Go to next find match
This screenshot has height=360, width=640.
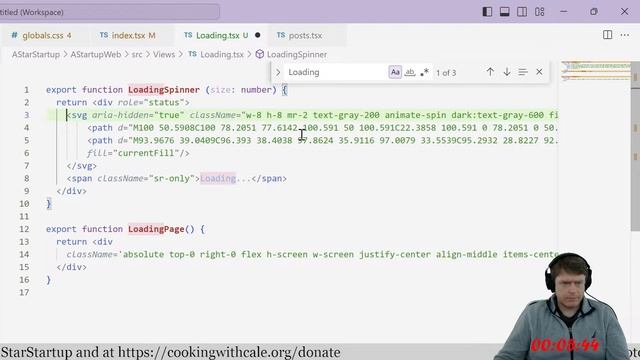[x=507, y=72]
